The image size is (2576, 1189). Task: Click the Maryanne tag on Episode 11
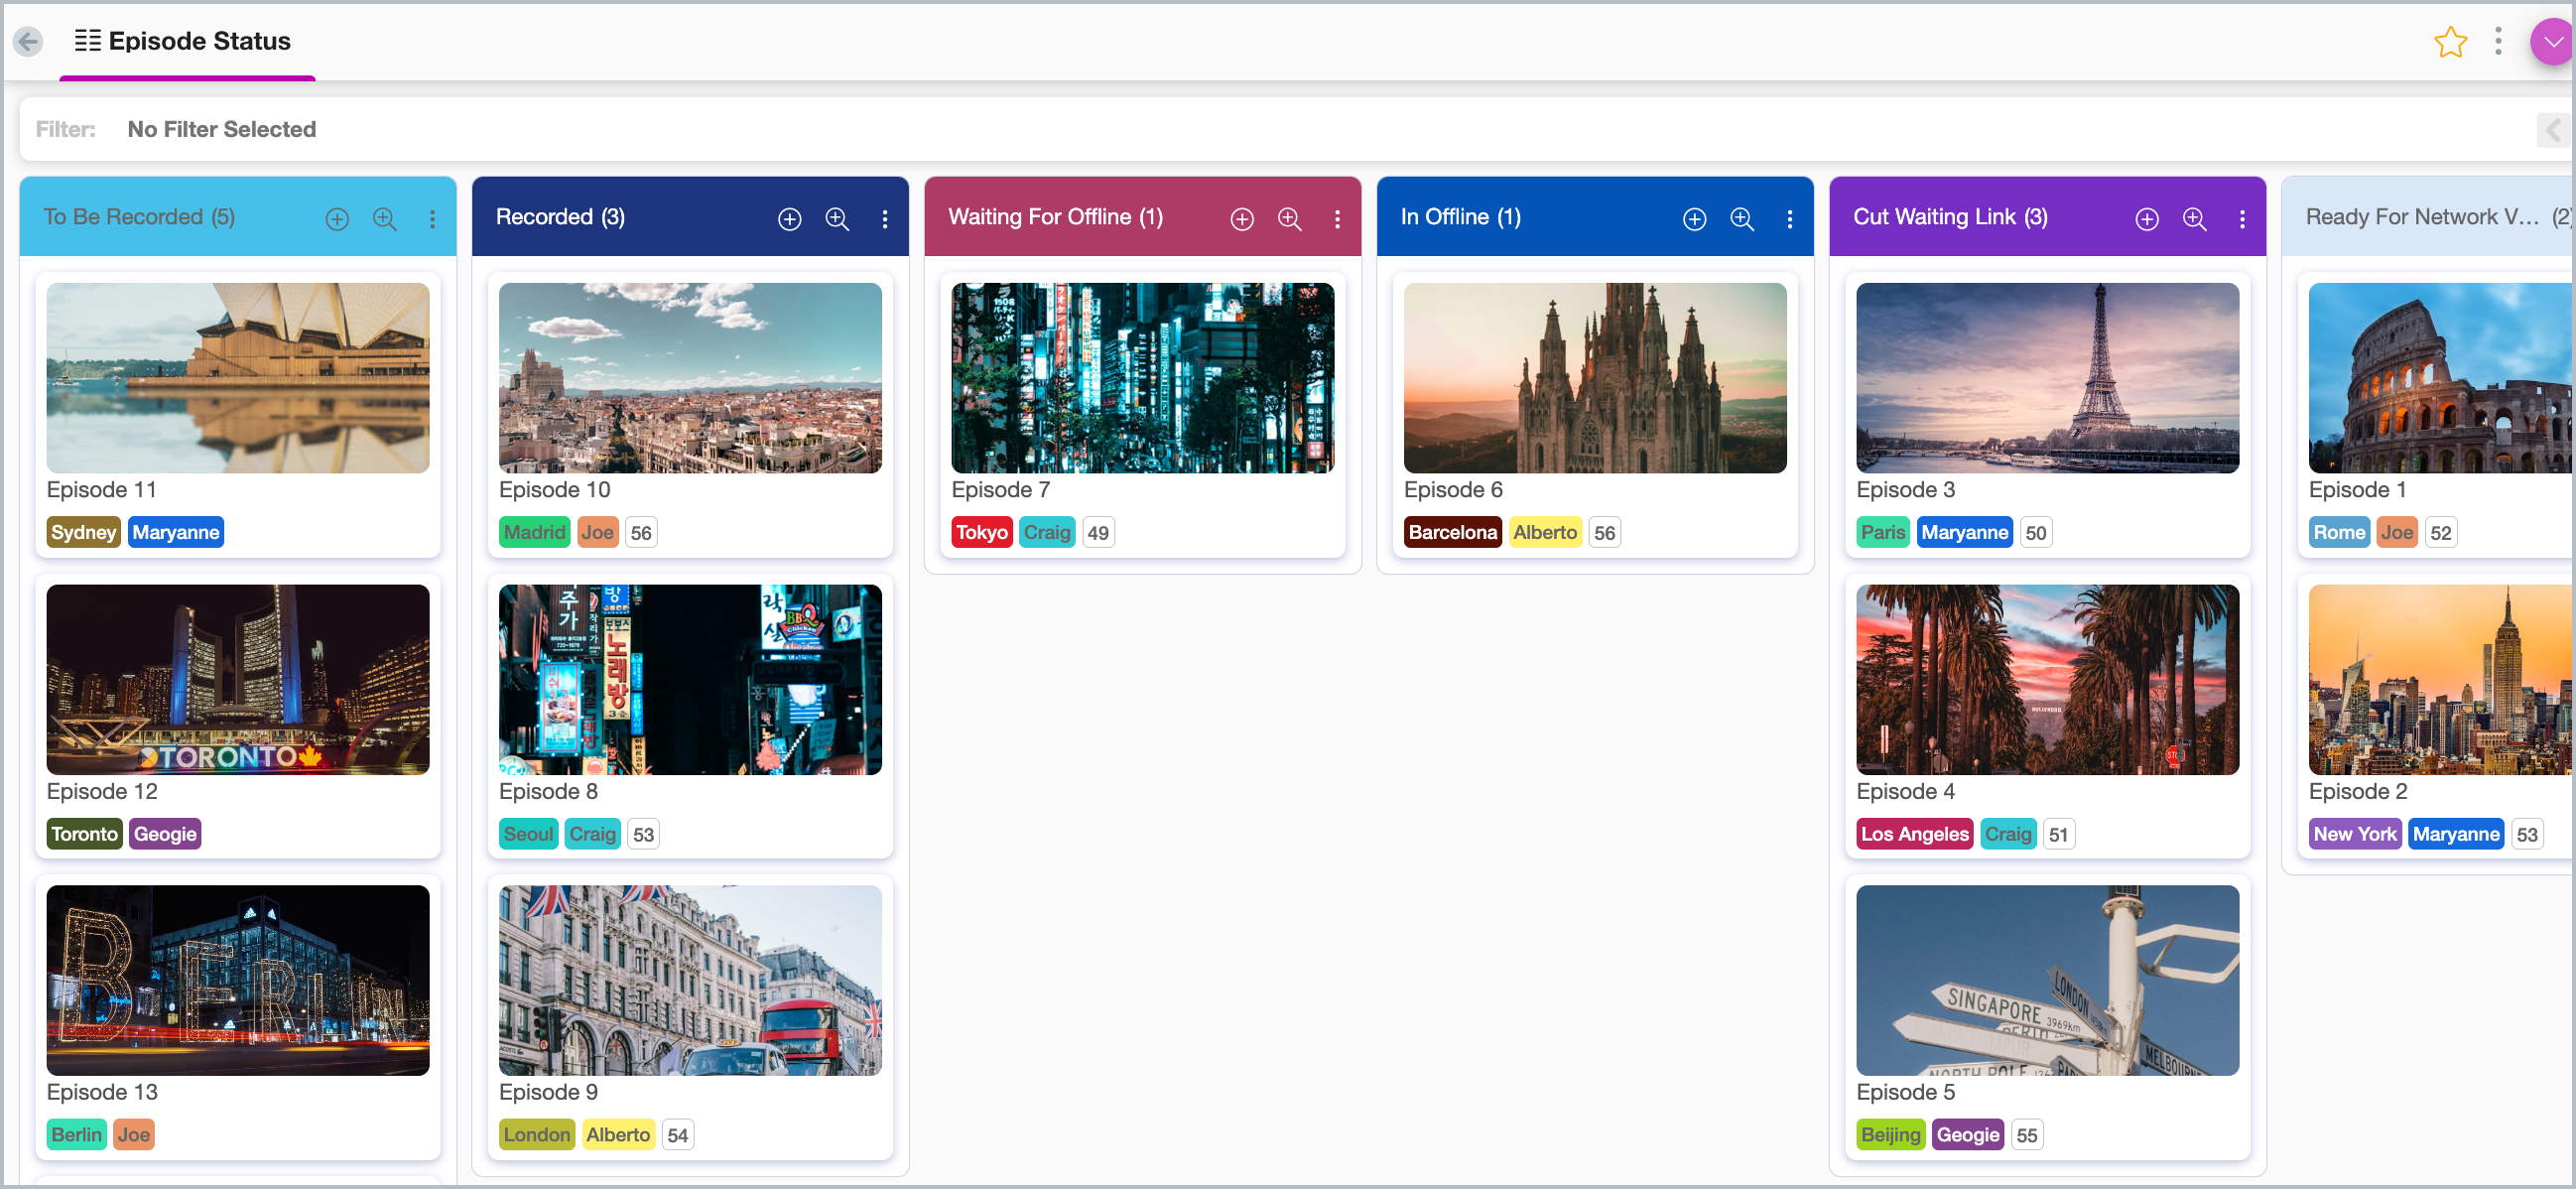(x=175, y=532)
